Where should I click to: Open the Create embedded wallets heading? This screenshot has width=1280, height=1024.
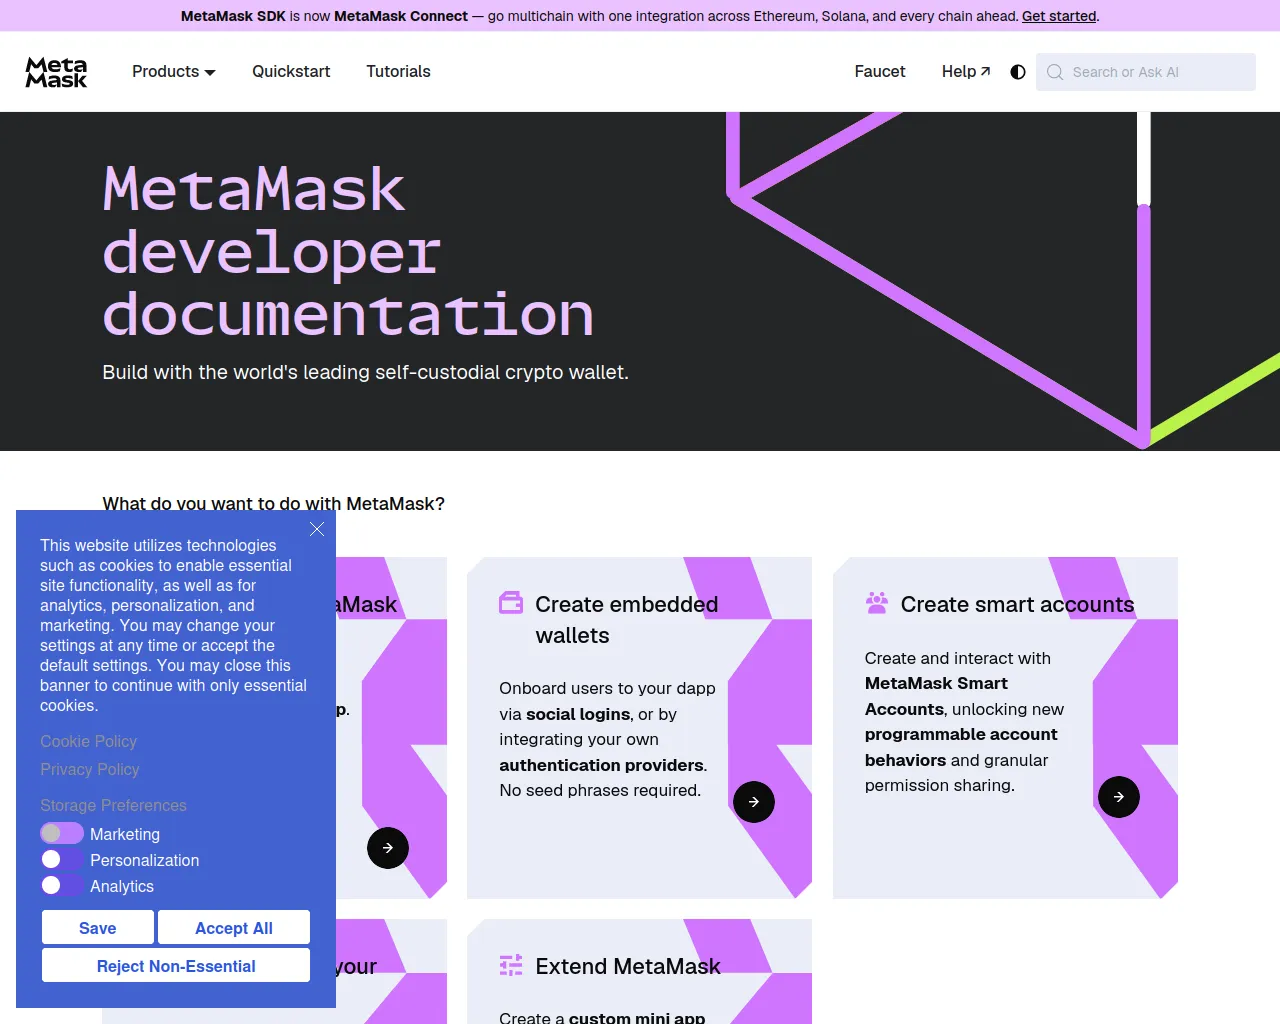pyautogui.click(x=627, y=620)
